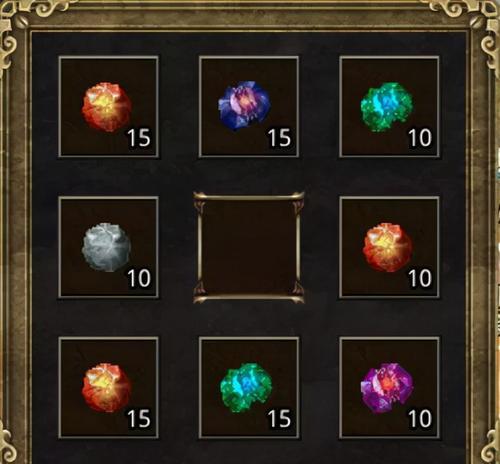Viewport: 500px width, 464px height.
Task: Click the 10 count on the magenta gem
Action: pos(420,419)
